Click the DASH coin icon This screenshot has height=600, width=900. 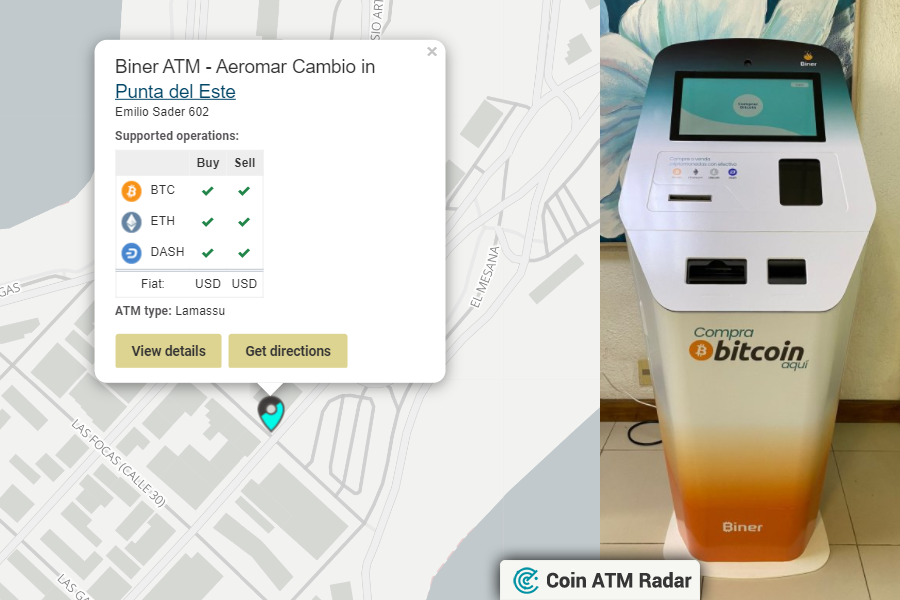tap(131, 253)
